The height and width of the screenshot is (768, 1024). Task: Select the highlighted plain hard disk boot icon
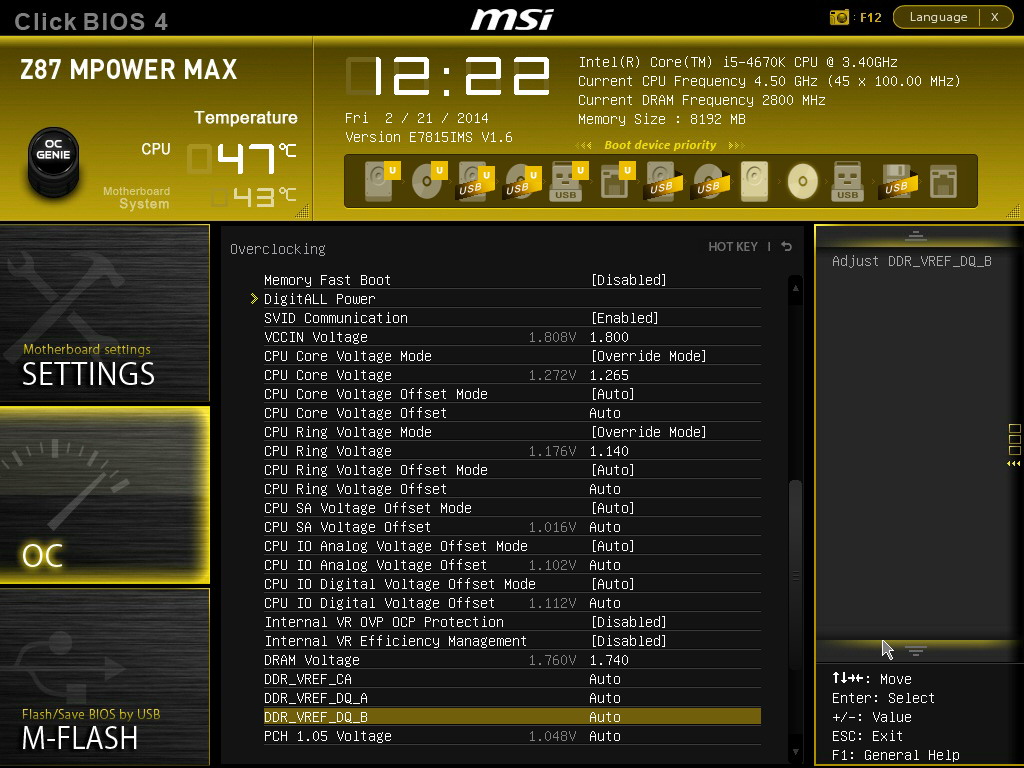pos(755,181)
